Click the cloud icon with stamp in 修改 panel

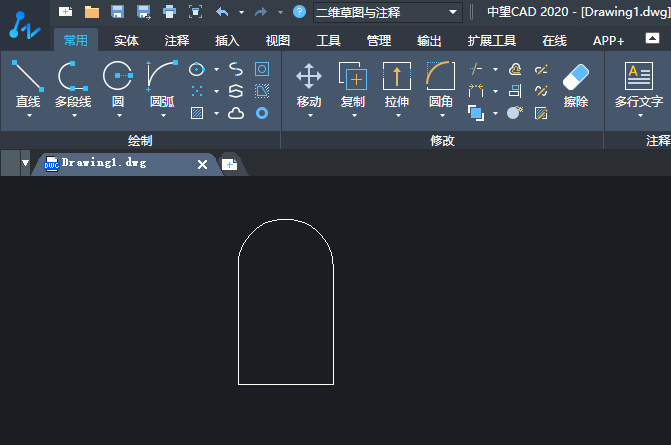coord(515,69)
